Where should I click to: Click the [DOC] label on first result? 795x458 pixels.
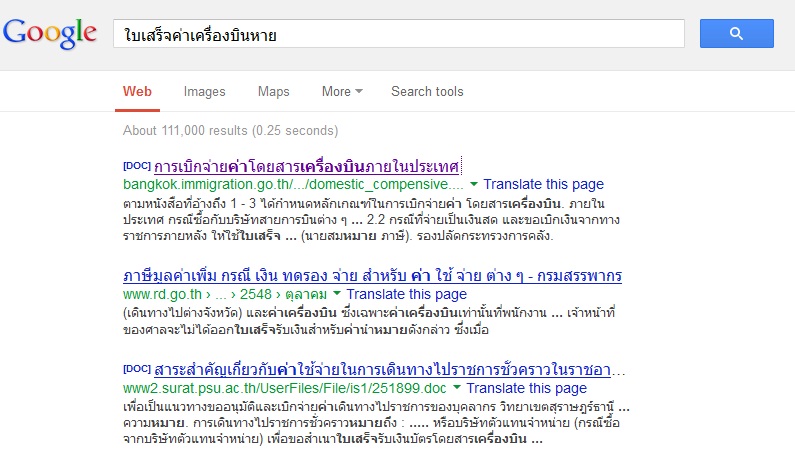pos(137,166)
